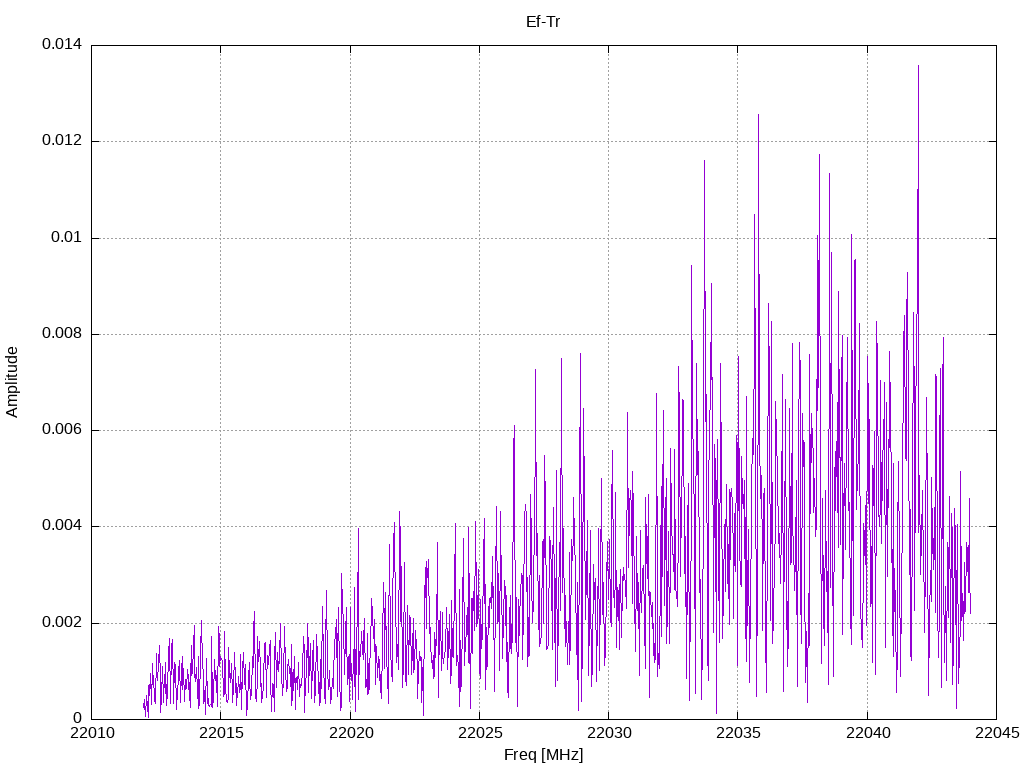Image resolution: width=1024 pixels, height=768 pixels.
Task: Click the Ef-Tr plot title
Action: [x=543, y=22]
